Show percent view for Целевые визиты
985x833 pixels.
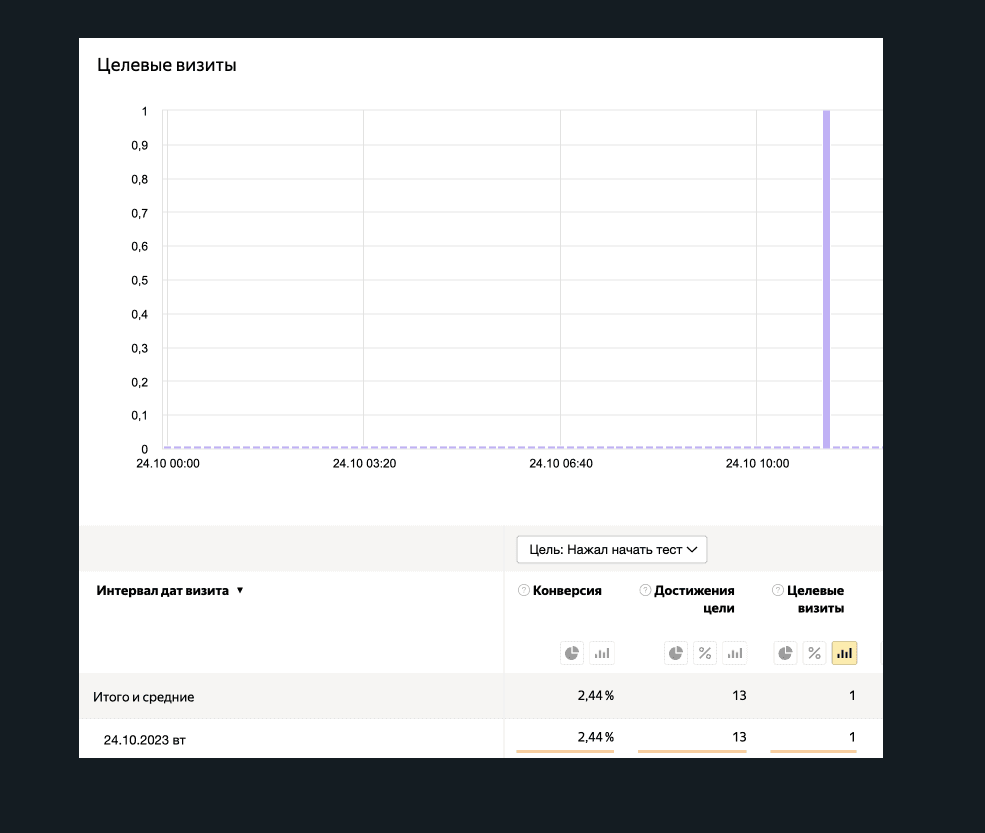(815, 653)
